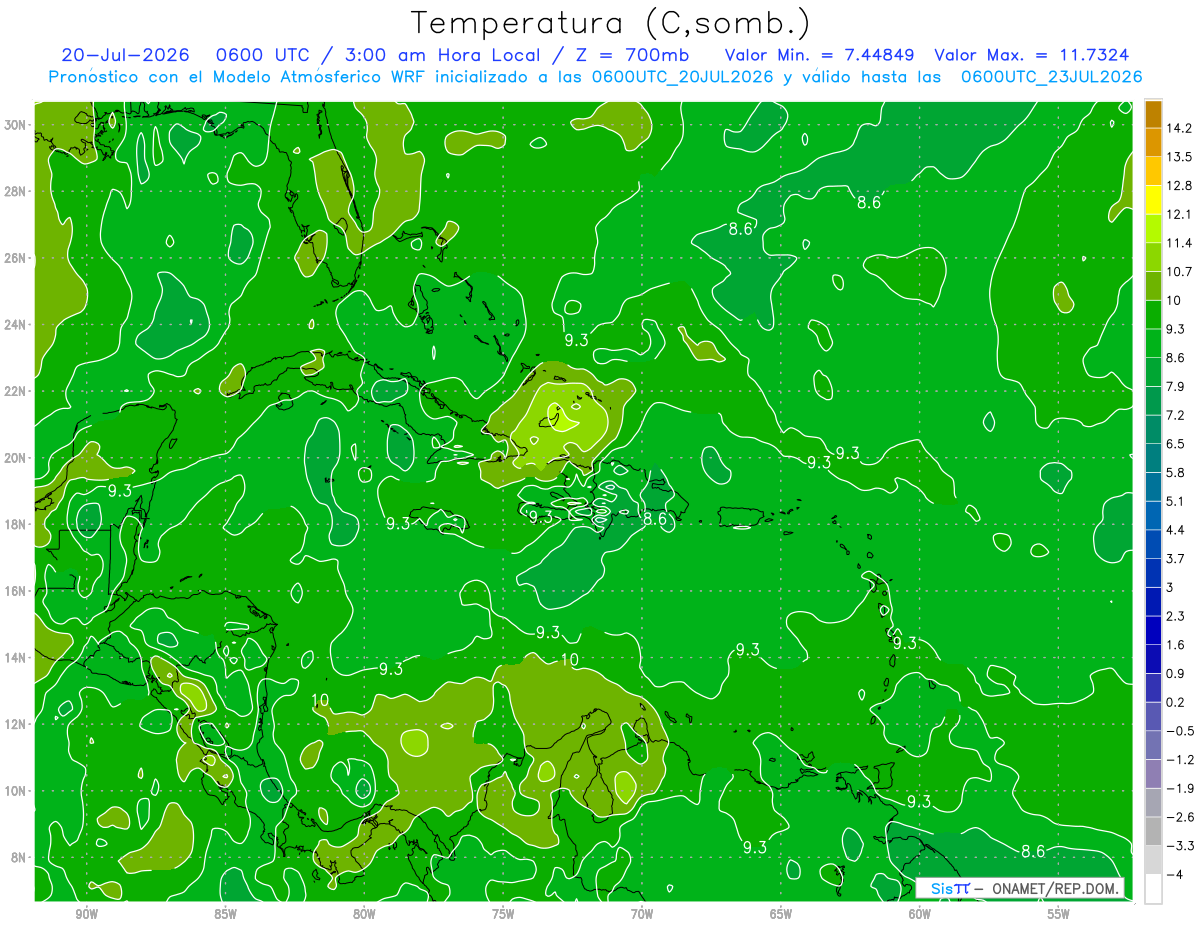Click "3:00 am Hora Local" text
Viewport: 1200px width, 927px height.
pos(445,55)
